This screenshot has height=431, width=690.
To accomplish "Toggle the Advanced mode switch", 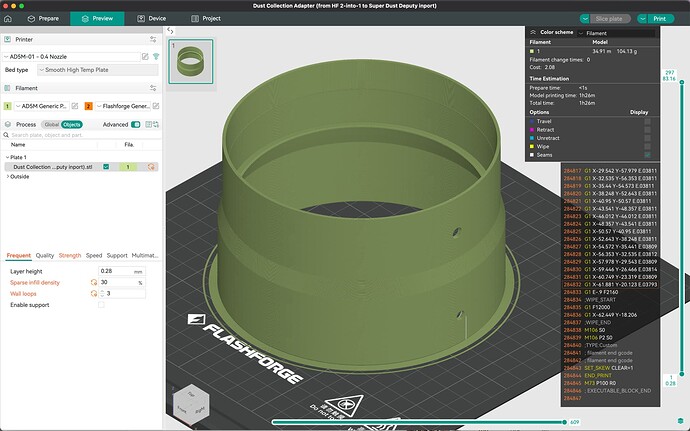I will tap(136, 125).
